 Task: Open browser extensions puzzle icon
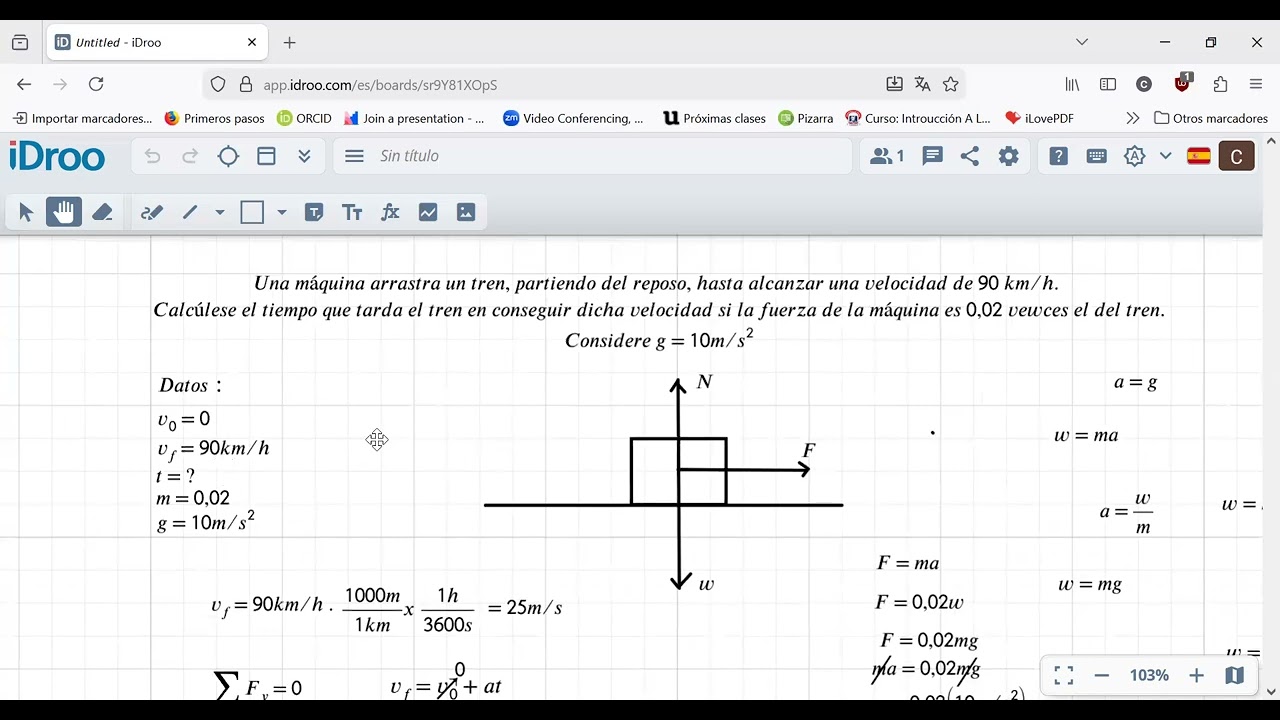pos(1220,85)
